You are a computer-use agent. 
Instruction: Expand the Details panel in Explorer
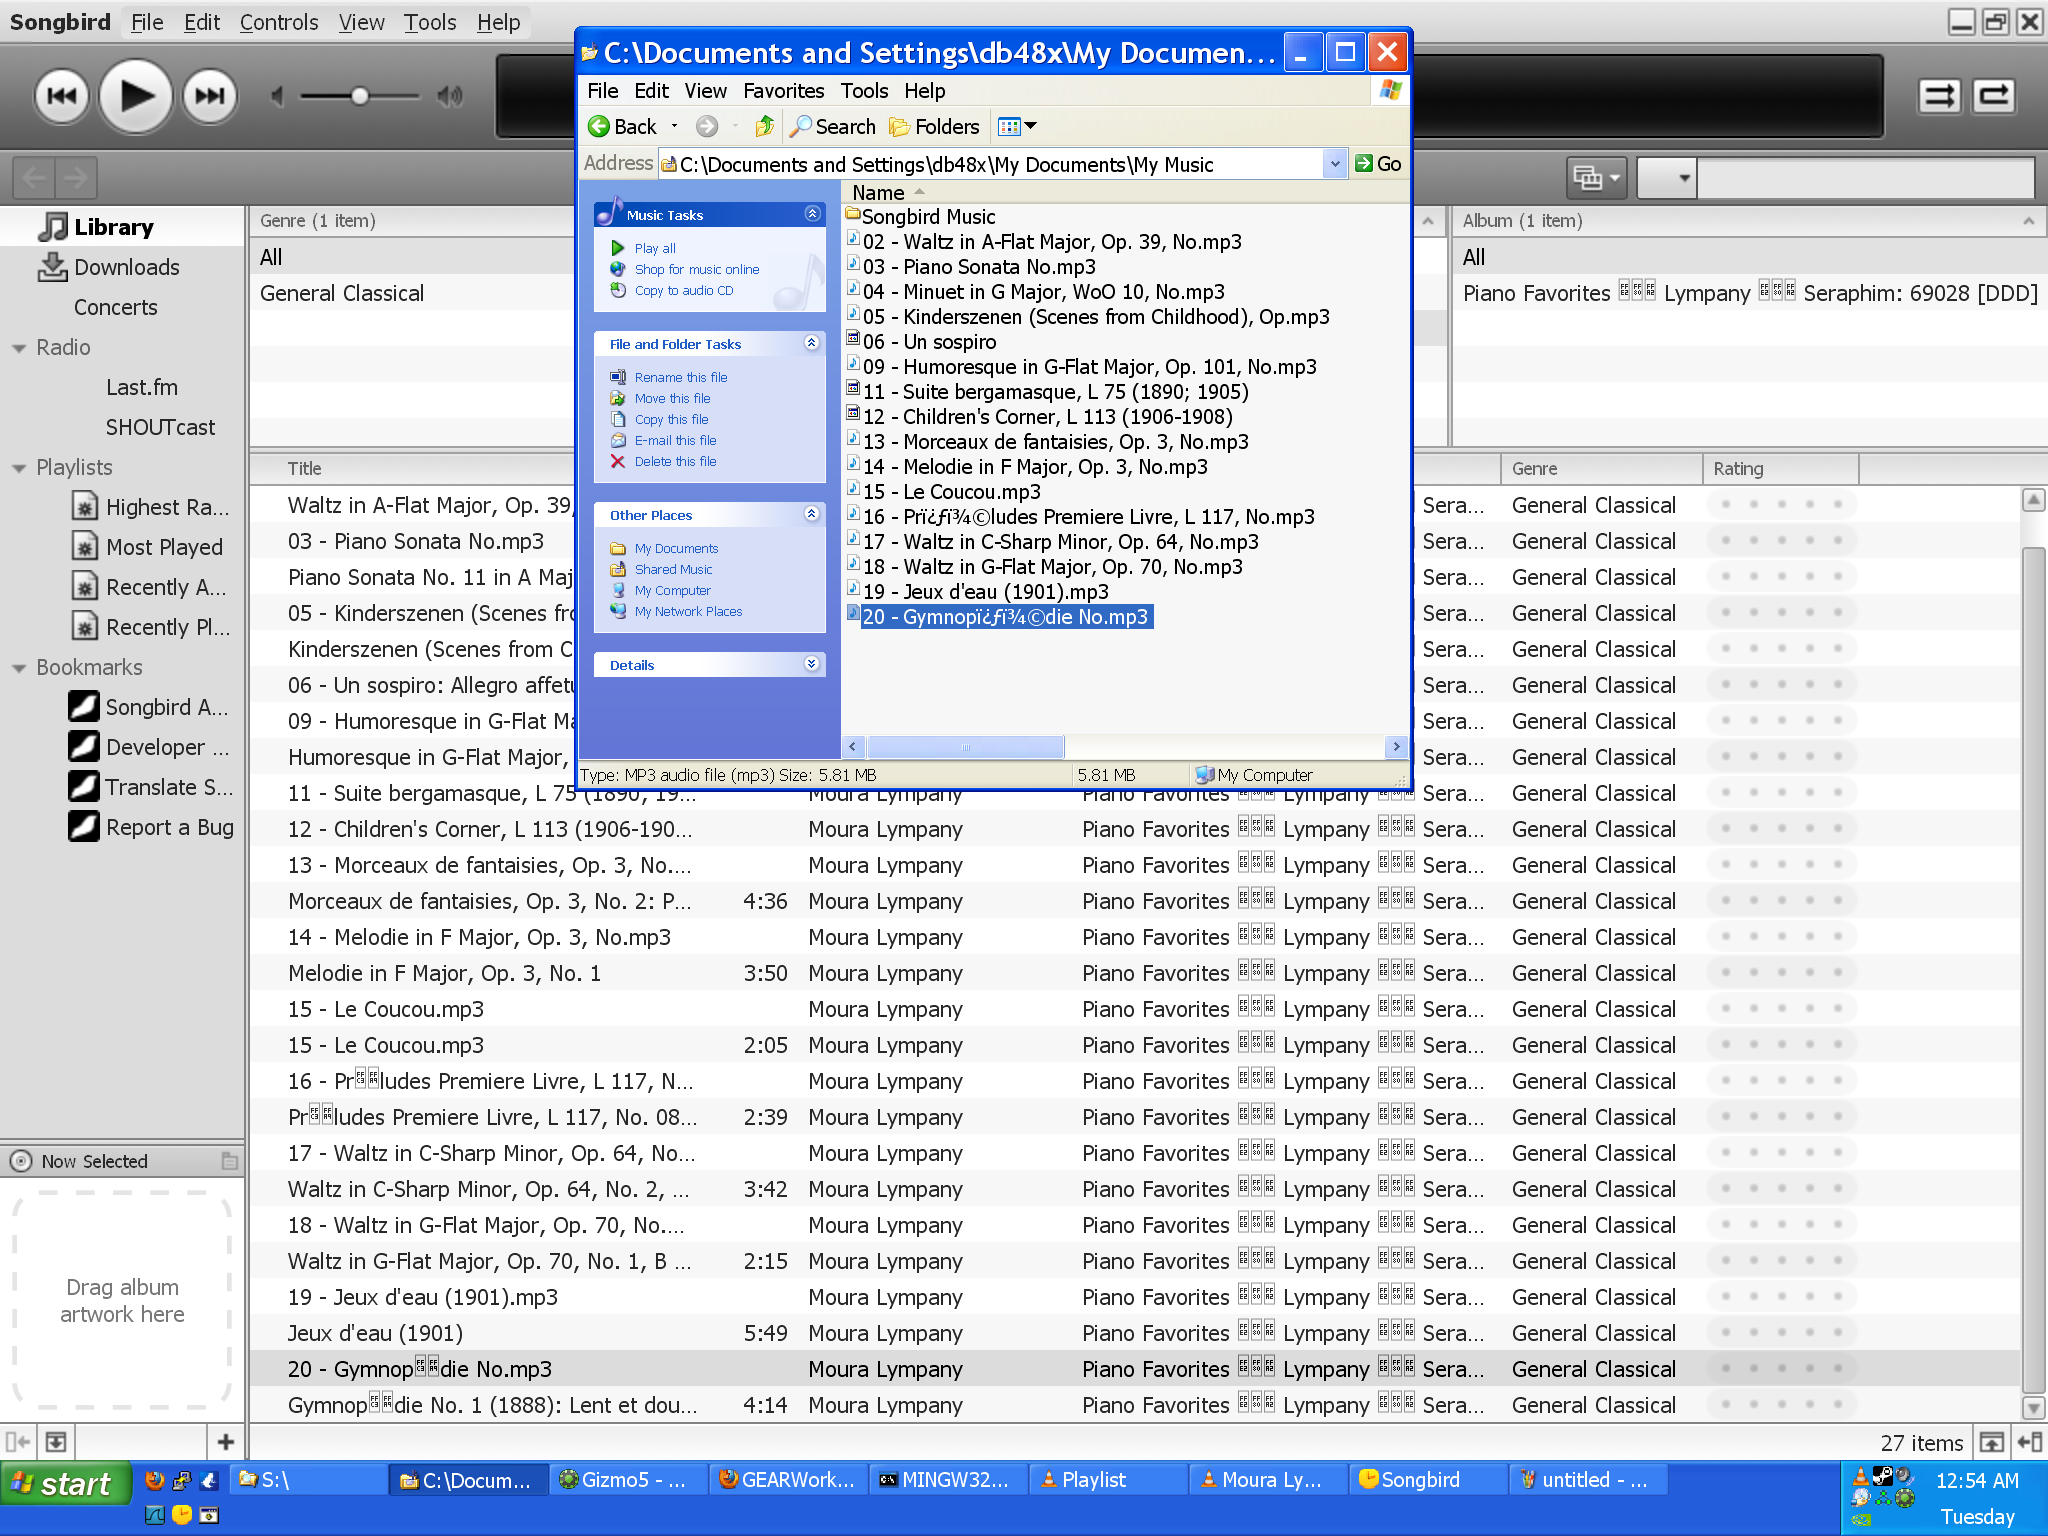(812, 664)
